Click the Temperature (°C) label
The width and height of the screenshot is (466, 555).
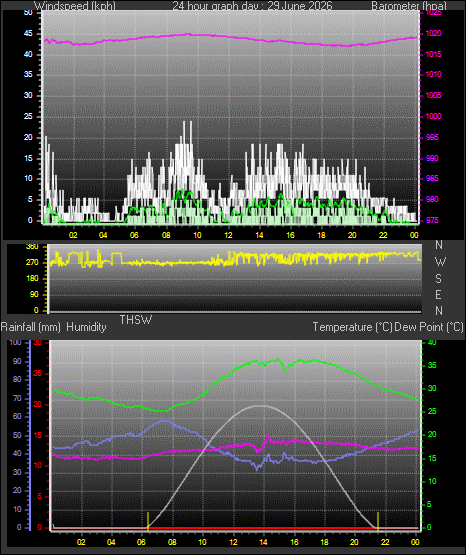click(x=352, y=327)
